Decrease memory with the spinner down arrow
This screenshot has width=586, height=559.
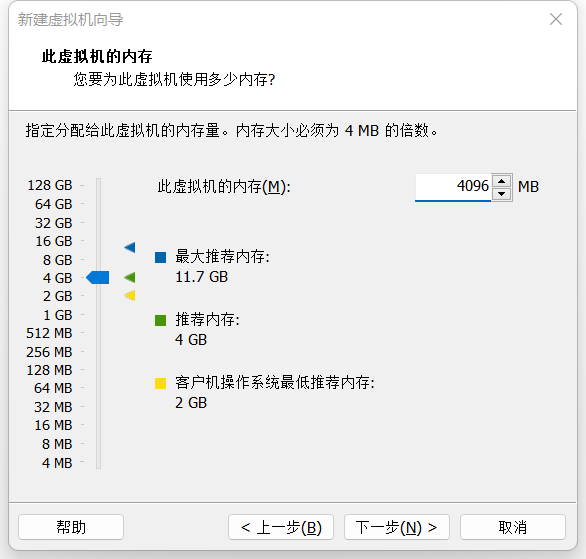pyautogui.click(x=502, y=194)
